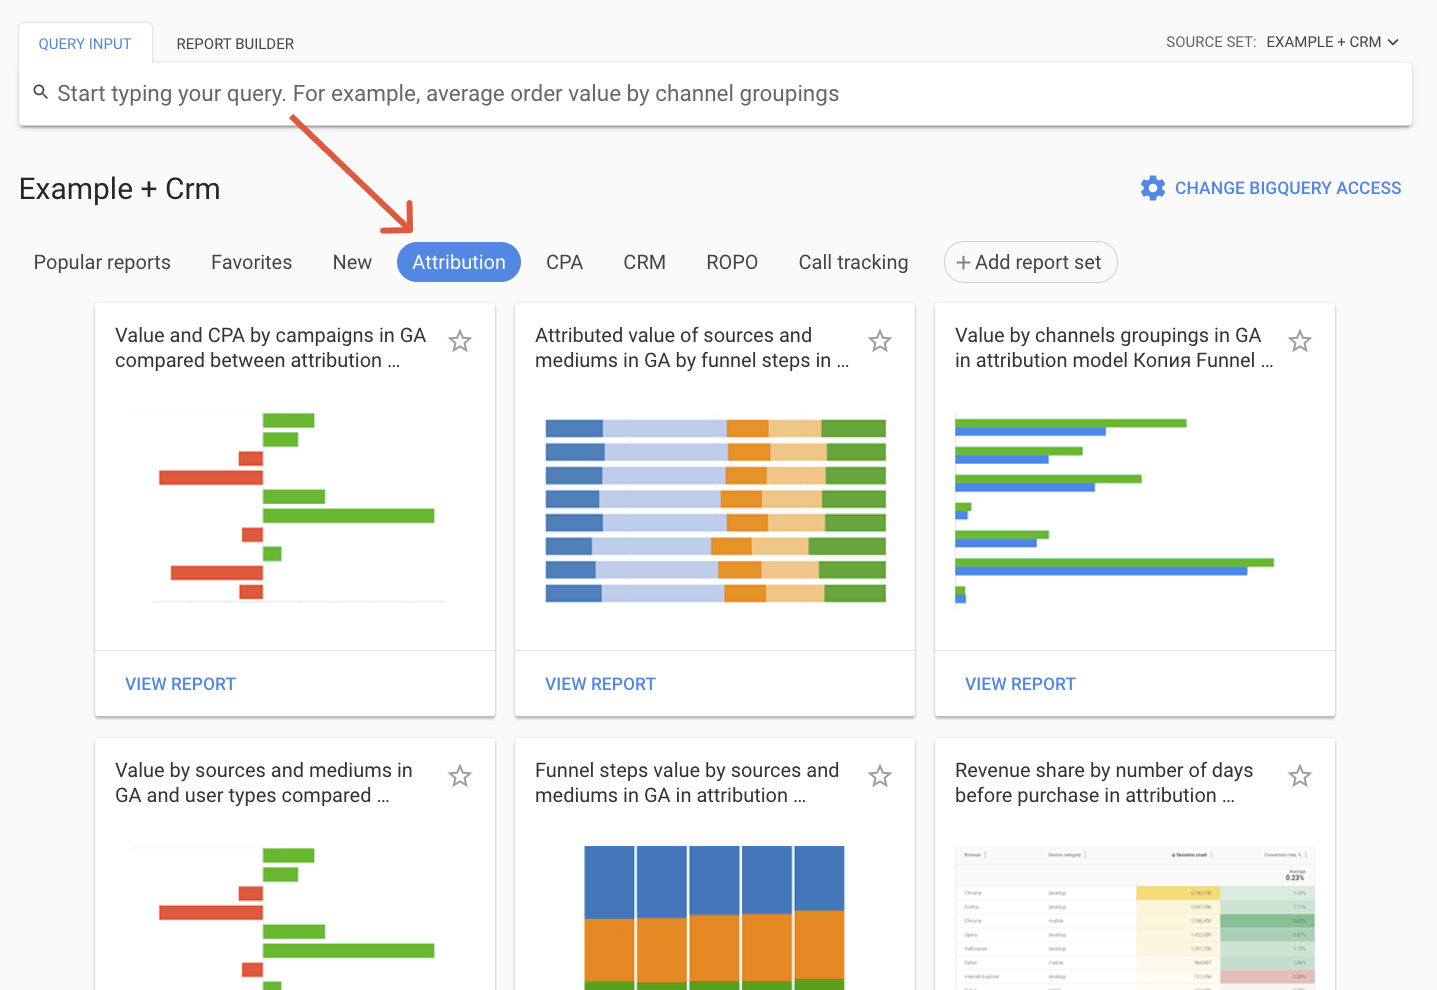Click Change BigQuery Access link
This screenshot has width=1437, height=990.
point(1288,188)
